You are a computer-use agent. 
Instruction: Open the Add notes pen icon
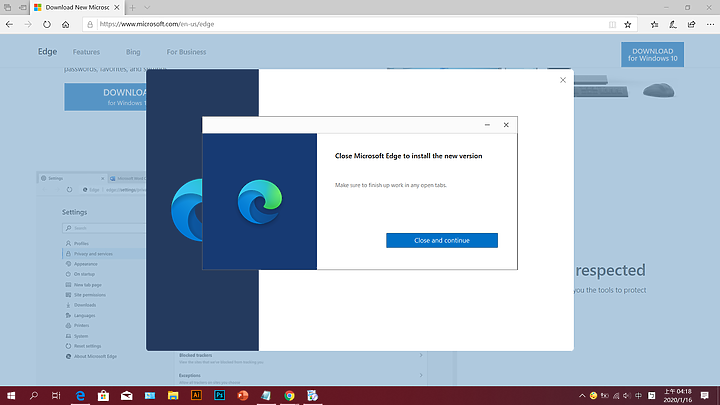click(673, 24)
